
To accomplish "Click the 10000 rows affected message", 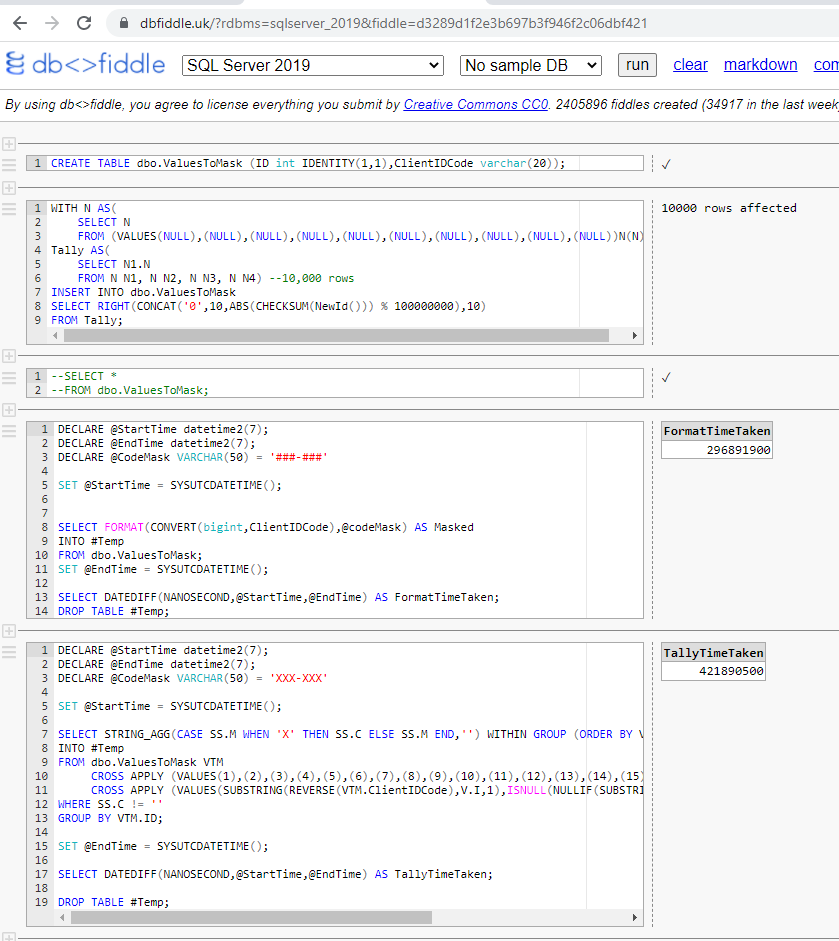I will click(729, 208).
